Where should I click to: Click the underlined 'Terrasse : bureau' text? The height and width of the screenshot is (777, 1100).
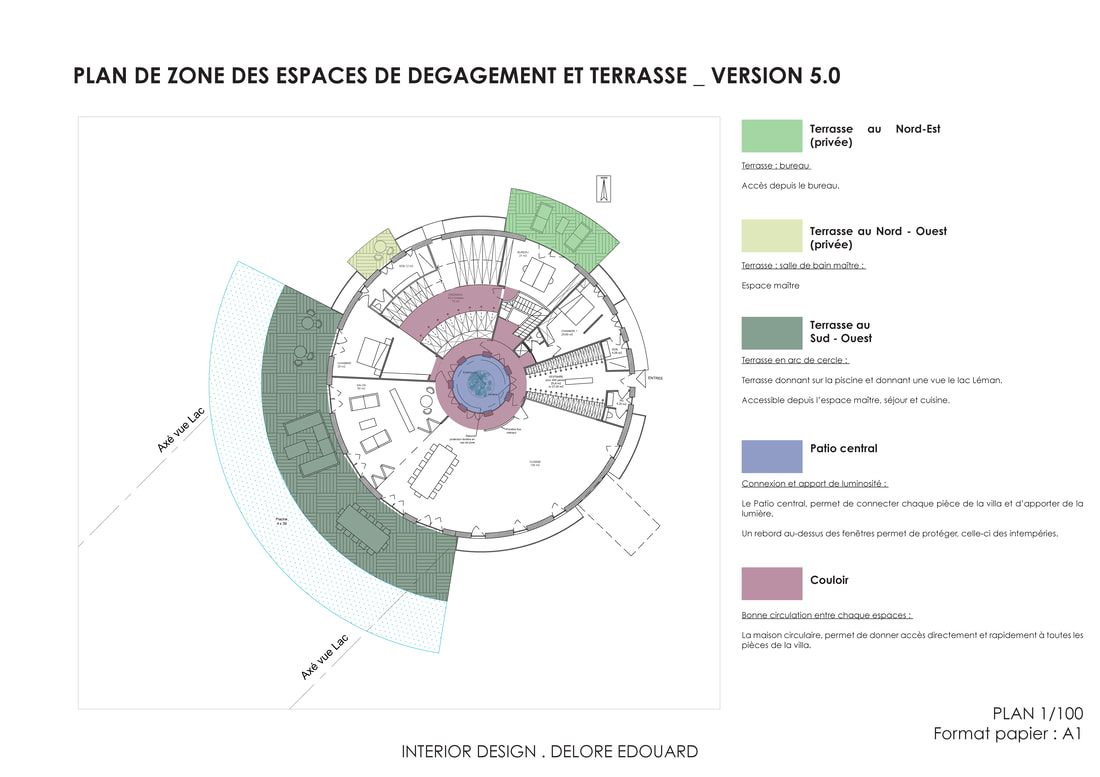[x=776, y=166]
